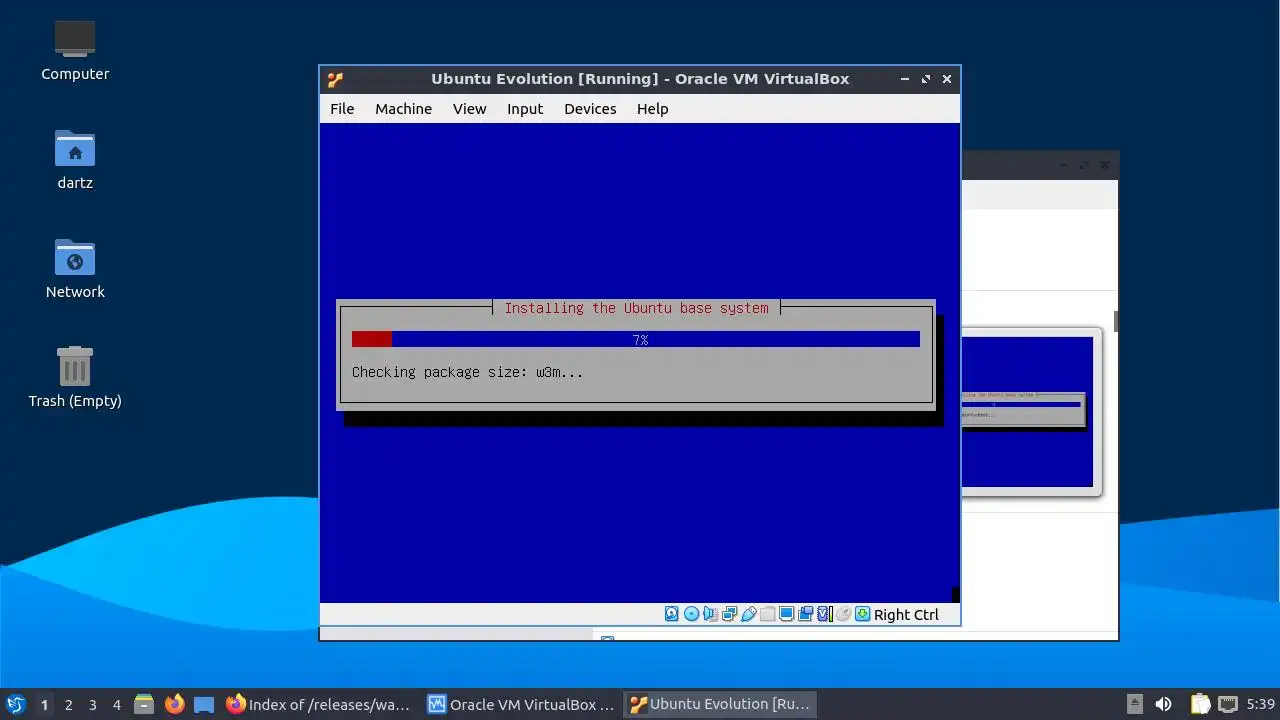Click the greyed mouse integration status icon
This screenshot has width=1280, height=720.
click(x=843, y=614)
